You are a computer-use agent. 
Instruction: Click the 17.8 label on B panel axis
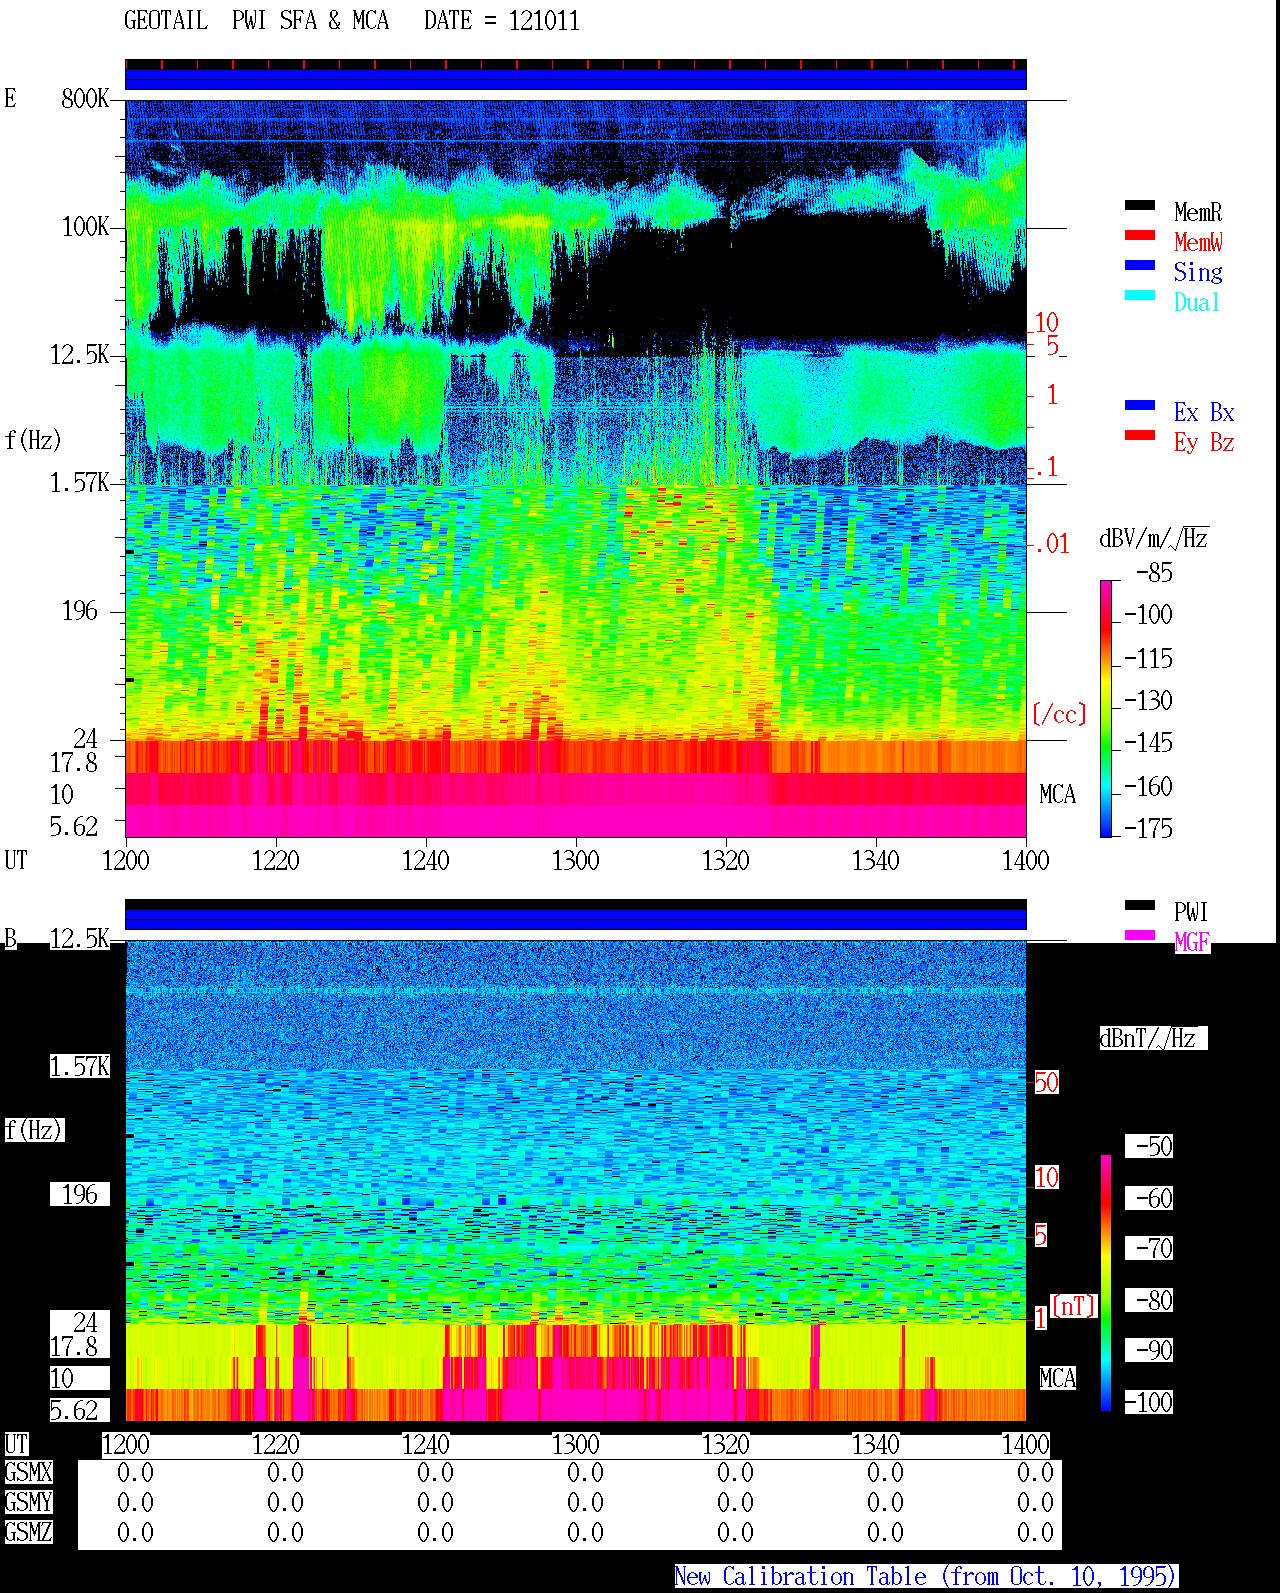74,1346
